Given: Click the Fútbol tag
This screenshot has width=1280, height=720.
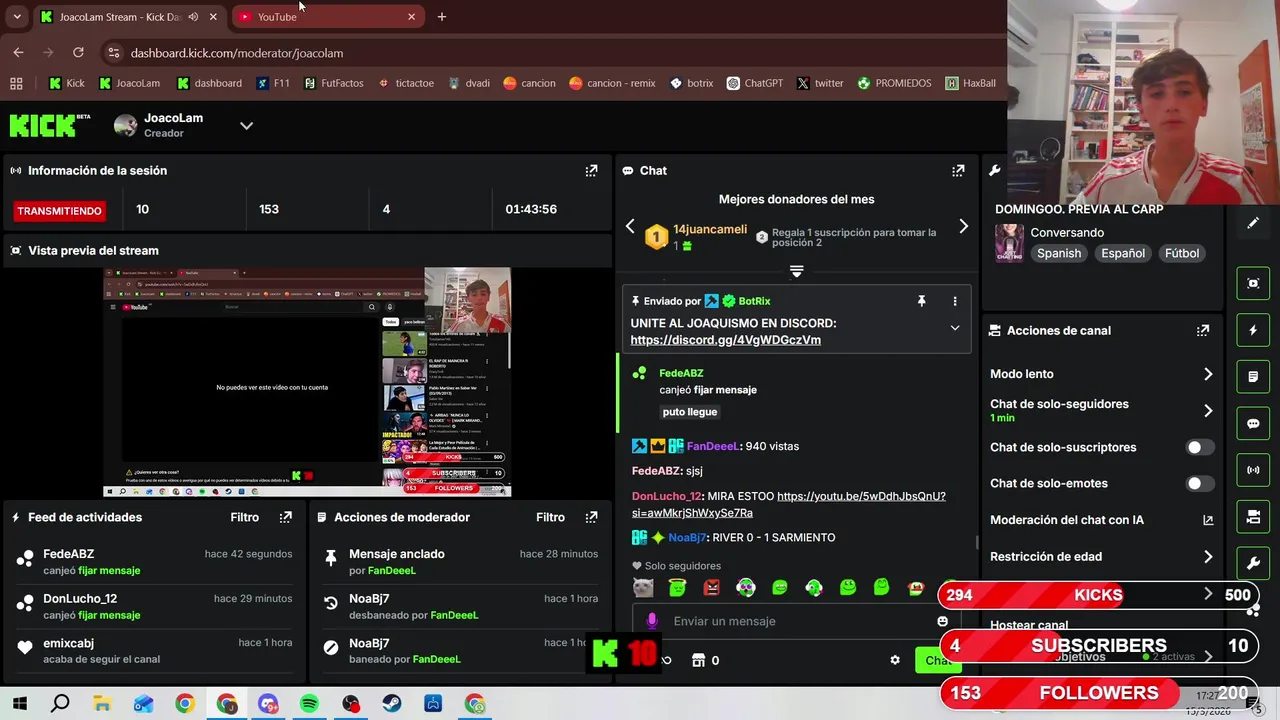Looking at the screenshot, I should click(1181, 253).
